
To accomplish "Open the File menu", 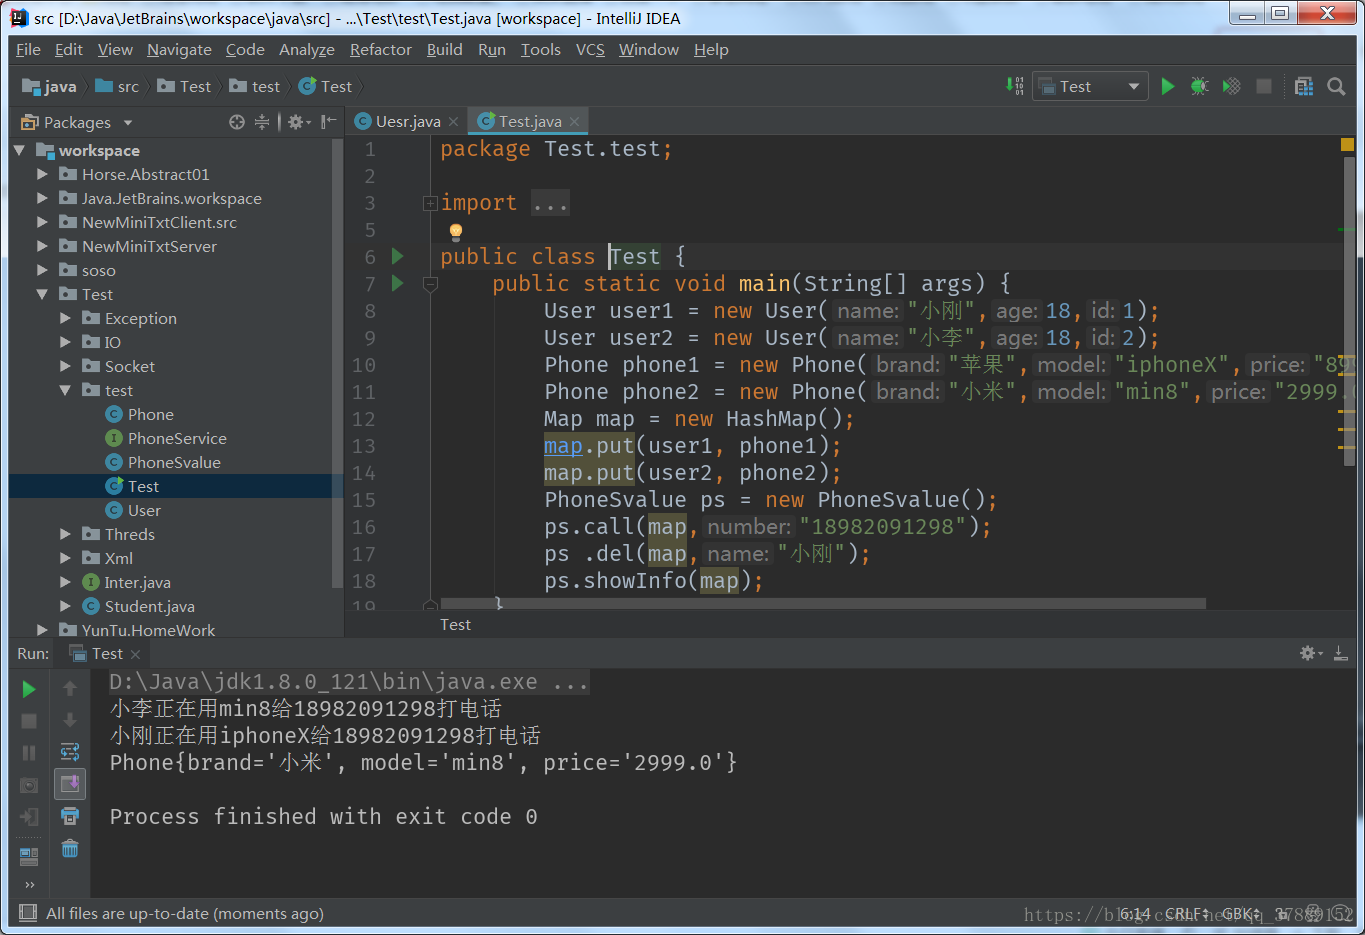I will pos(28,50).
